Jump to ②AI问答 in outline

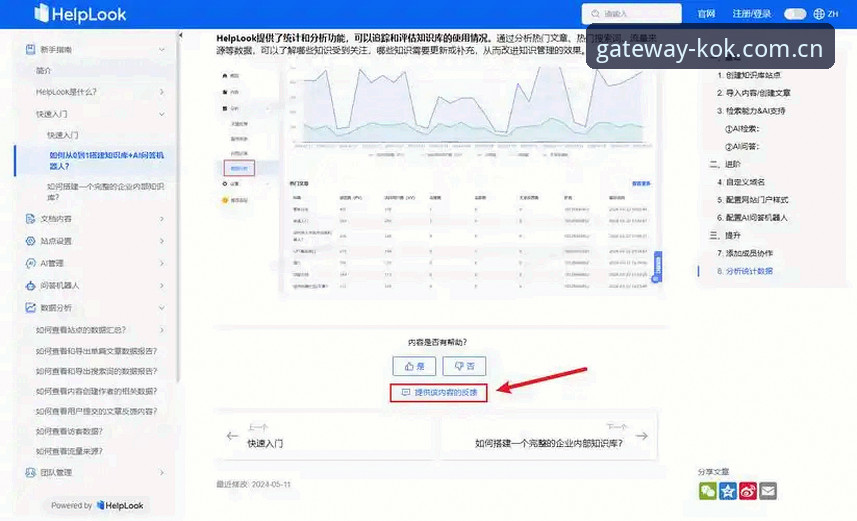click(x=742, y=147)
